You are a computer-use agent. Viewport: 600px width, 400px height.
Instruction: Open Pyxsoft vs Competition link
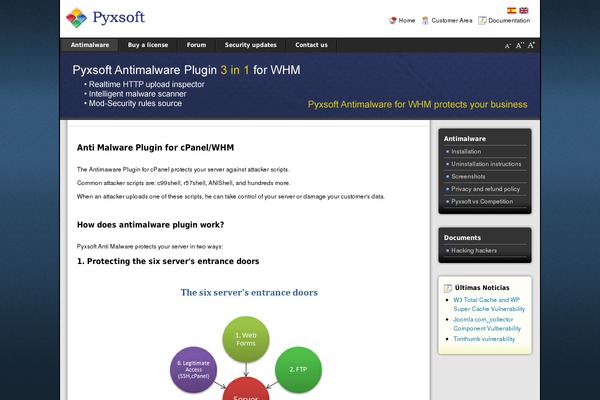pos(482,201)
